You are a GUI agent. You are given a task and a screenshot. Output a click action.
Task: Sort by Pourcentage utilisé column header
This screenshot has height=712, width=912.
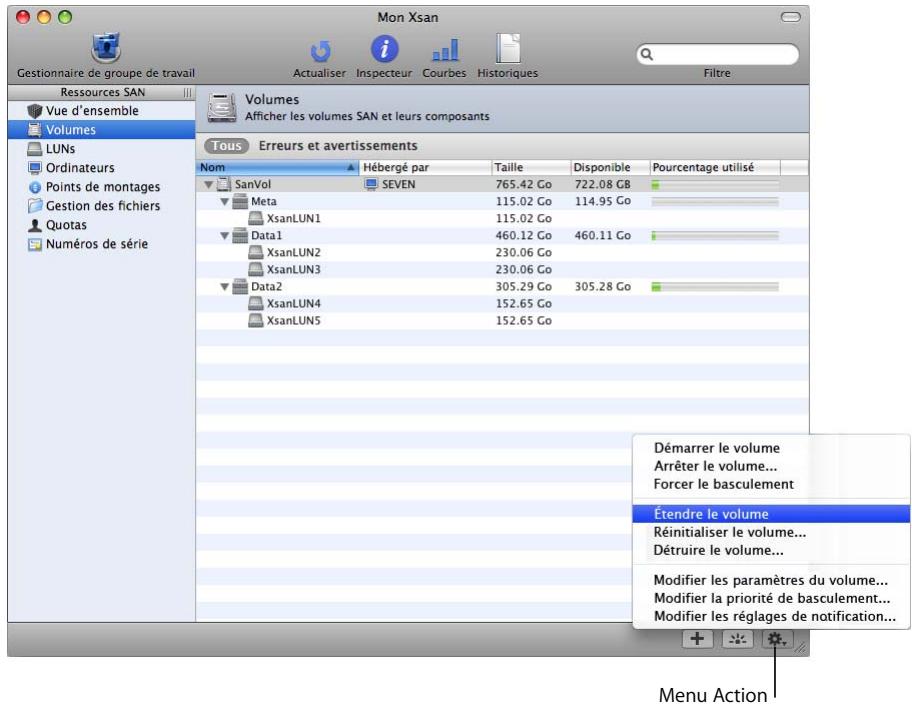click(x=715, y=168)
